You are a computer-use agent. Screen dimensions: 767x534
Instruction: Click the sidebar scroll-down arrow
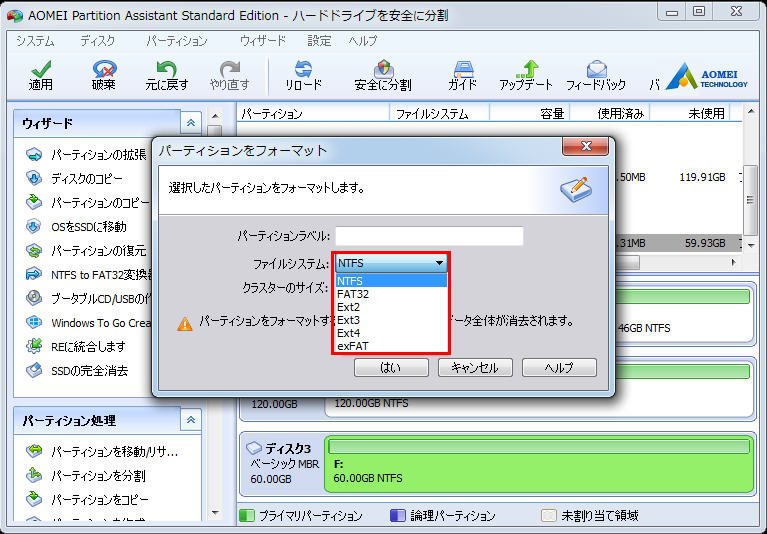[x=215, y=512]
